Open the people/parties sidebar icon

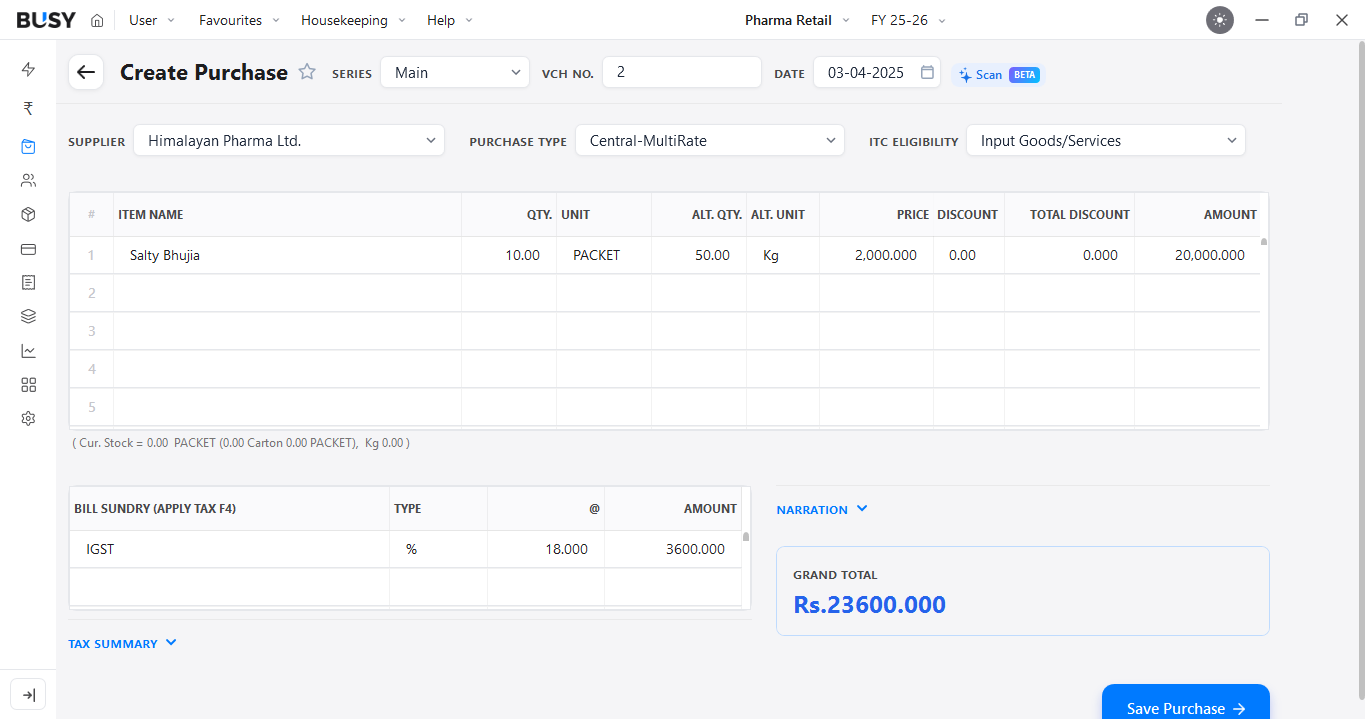pos(28,180)
